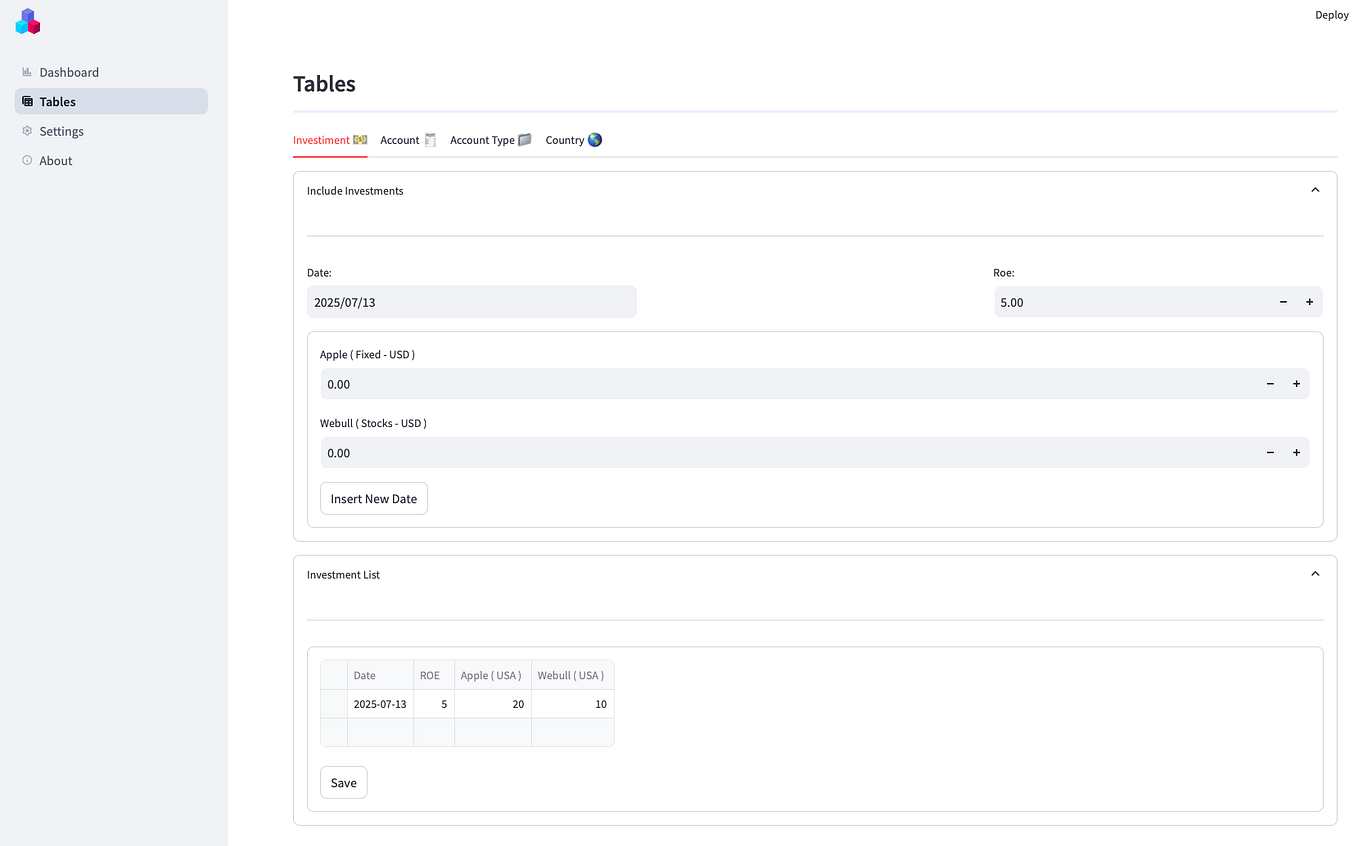Switch to the Account tab
Viewport: 1358px width, 846px height.
point(399,139)
